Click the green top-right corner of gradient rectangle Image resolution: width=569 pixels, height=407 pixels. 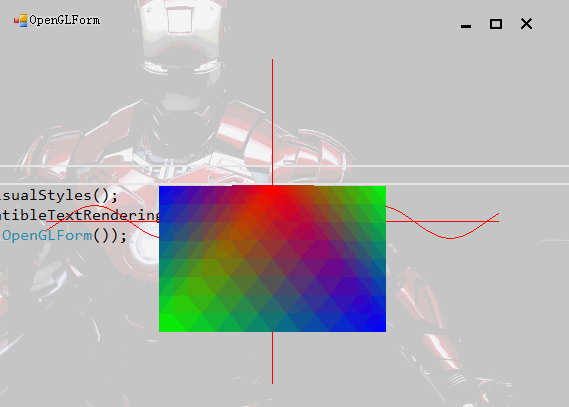point(382,190)
